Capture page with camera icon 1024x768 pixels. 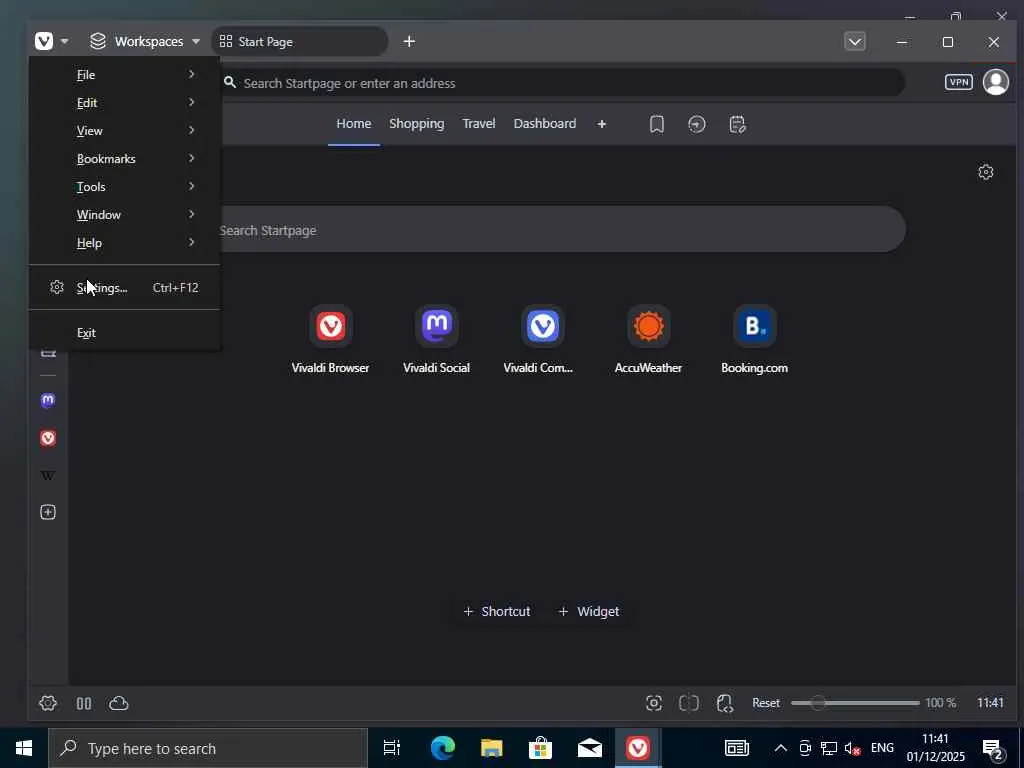(654, 703)
